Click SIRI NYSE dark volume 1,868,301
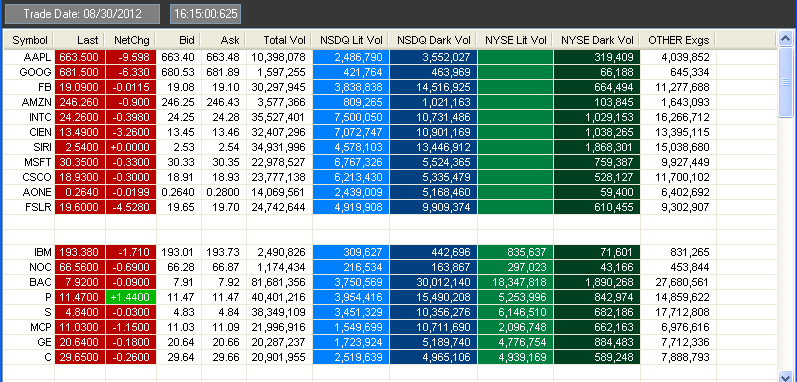Viewport: 797px width, 382px height. click(598, 147)
